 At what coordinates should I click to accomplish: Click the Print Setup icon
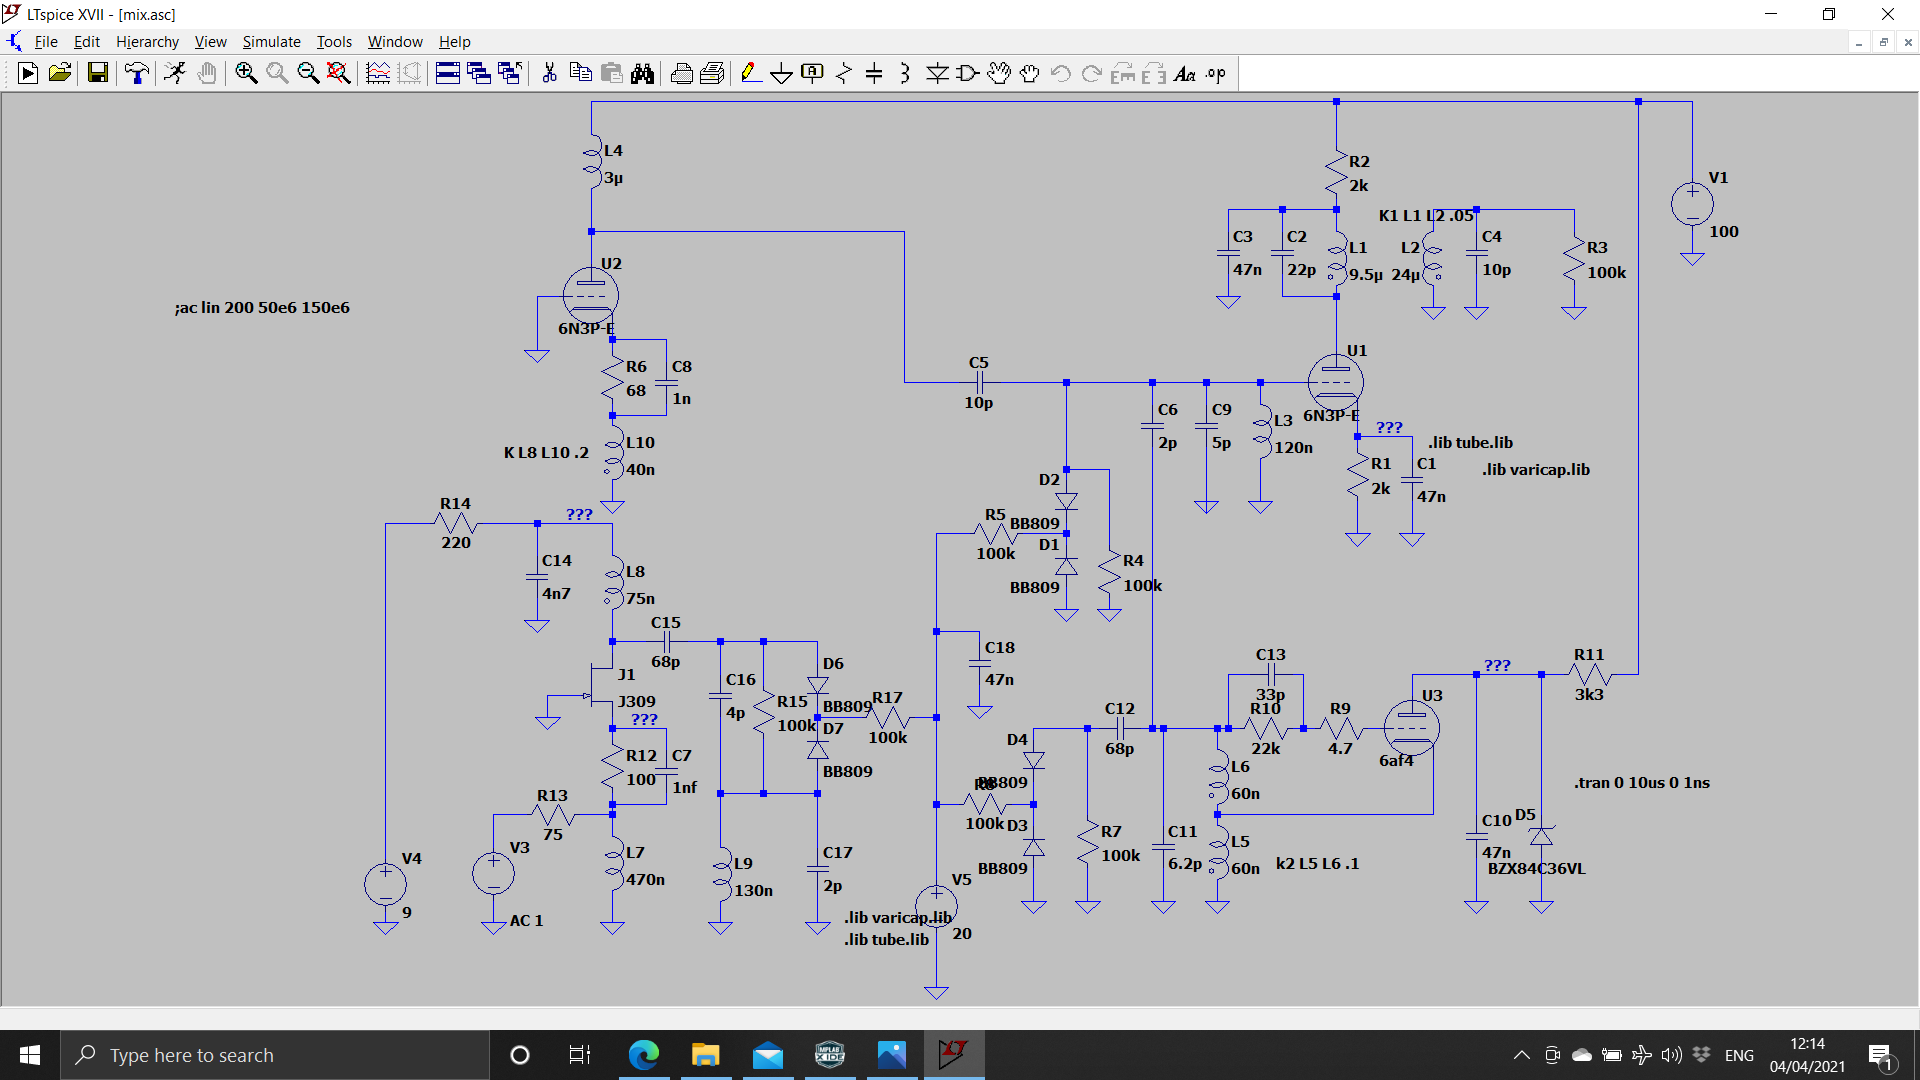point(713,73)
